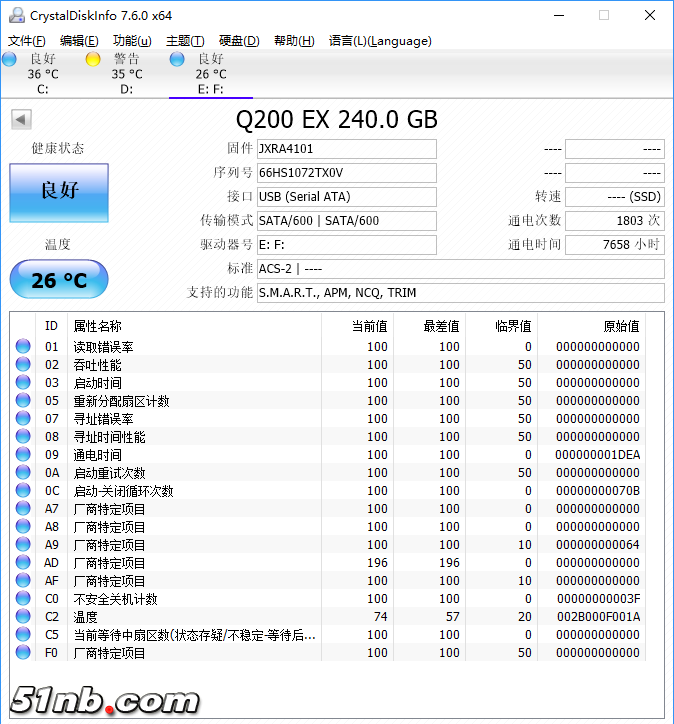Click the 良好 health status button
Screen dimensions: 674x724
[x=59, y=191]
